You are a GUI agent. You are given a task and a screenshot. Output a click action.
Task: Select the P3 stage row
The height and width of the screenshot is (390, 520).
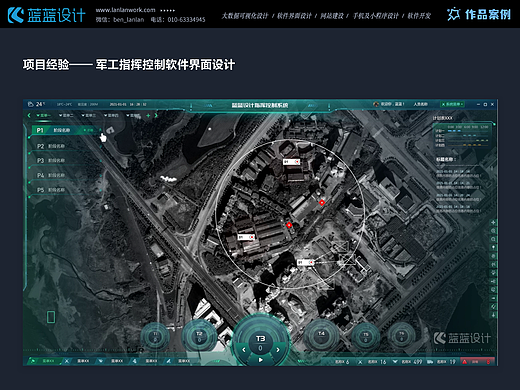point(66,160)
